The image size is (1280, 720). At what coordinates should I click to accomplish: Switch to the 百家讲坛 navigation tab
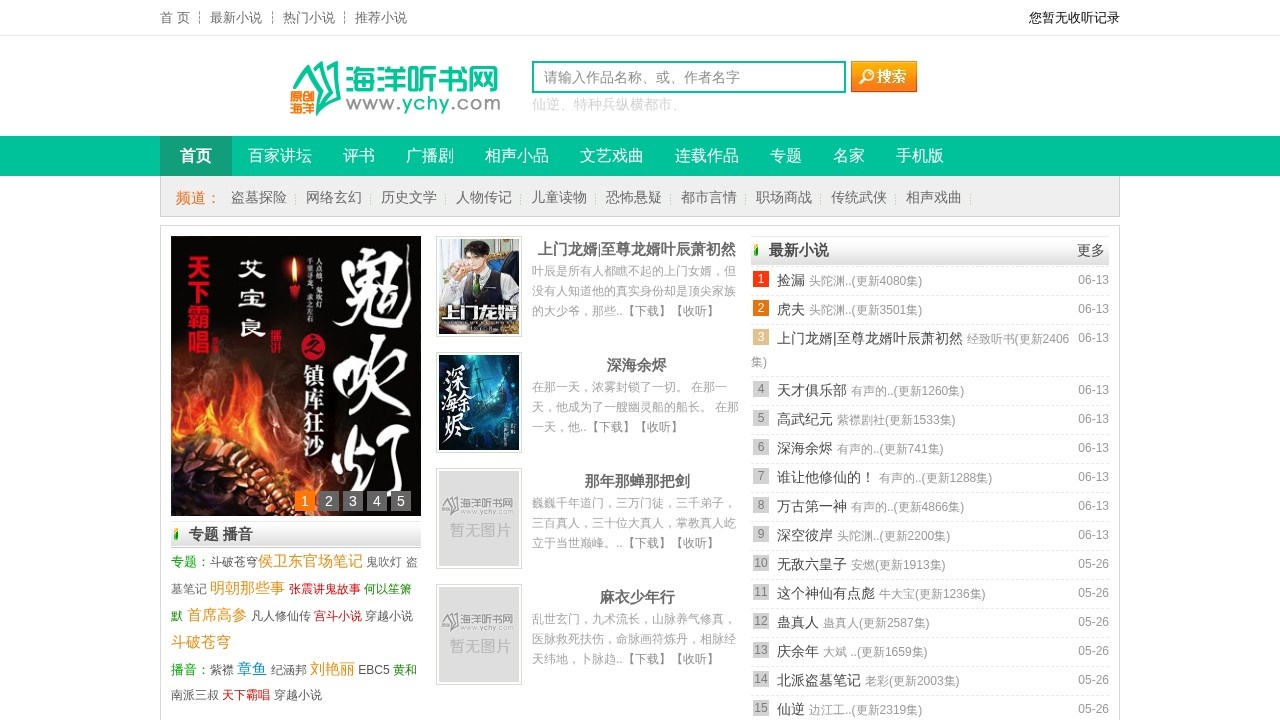279,156
